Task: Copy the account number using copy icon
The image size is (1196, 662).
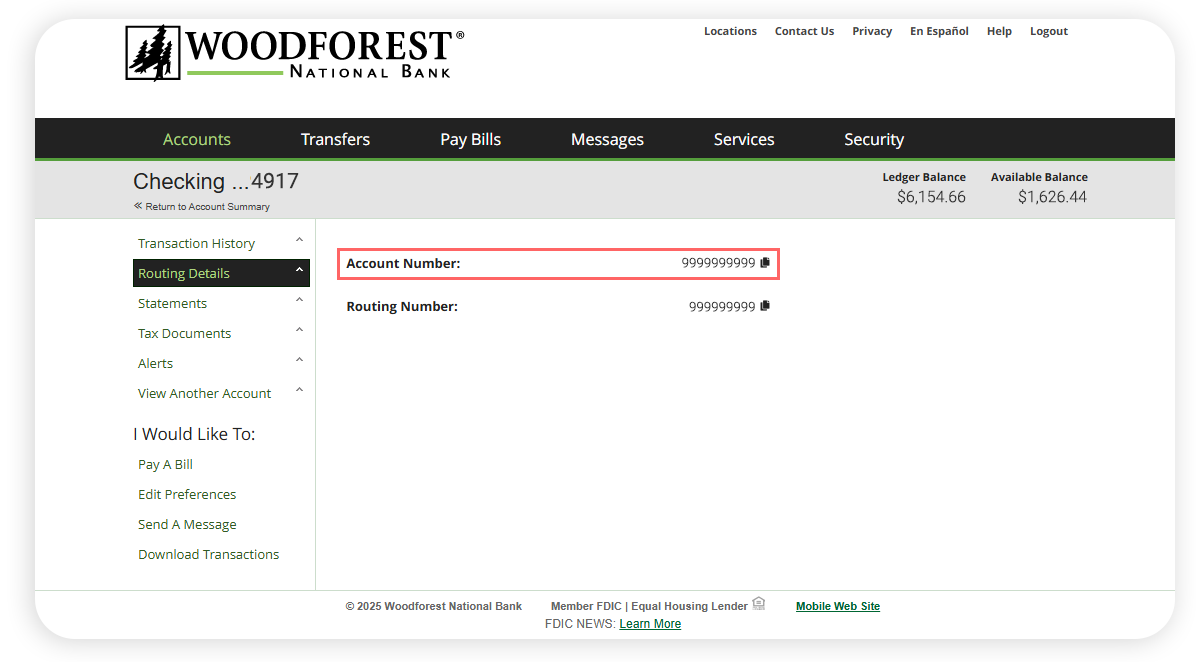Action: [765, 263]
